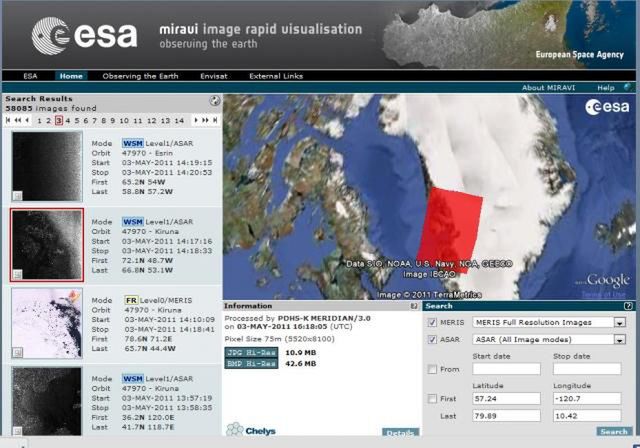The image size is (640, 448).
Task: Click '58085 images found' text
Action: pos(51,108)
